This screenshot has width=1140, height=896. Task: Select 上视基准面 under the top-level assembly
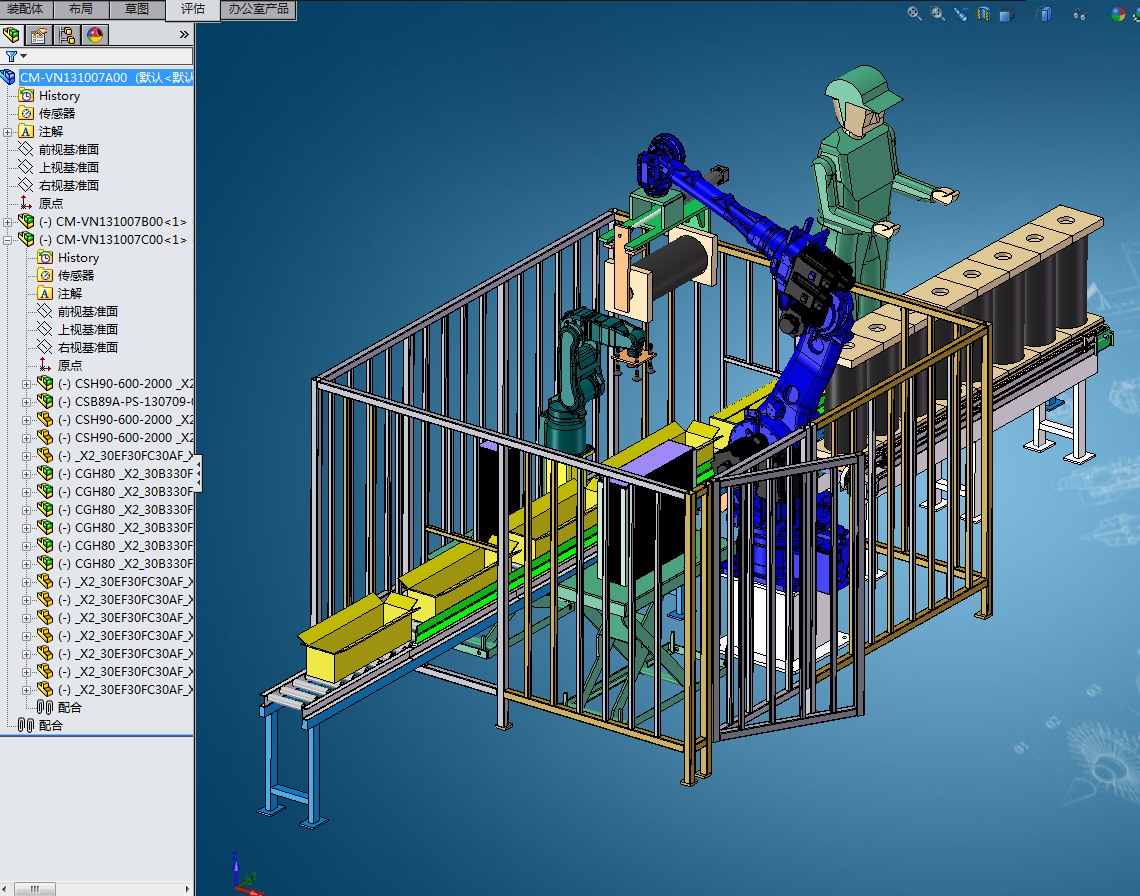point(69,168)
